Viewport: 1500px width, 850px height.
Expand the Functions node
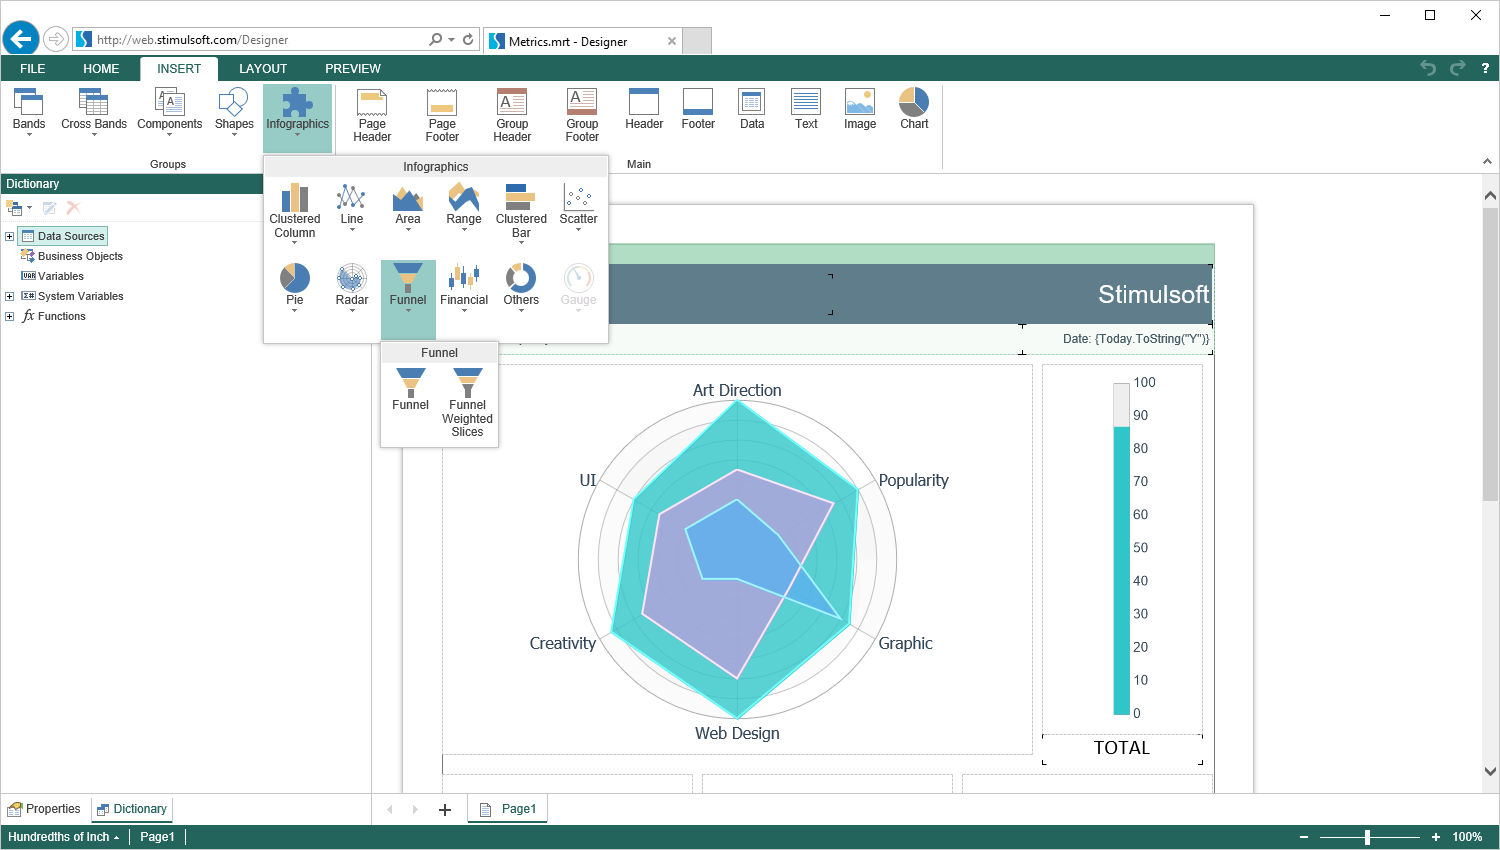(9, 317)
